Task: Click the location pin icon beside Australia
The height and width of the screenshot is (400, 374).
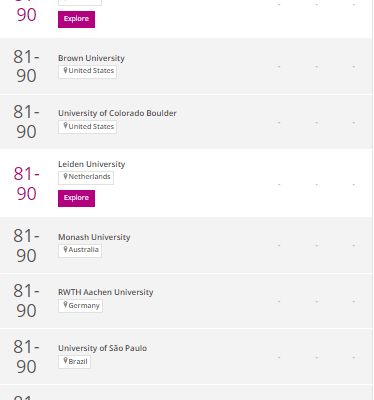Action: click(65, 249)
